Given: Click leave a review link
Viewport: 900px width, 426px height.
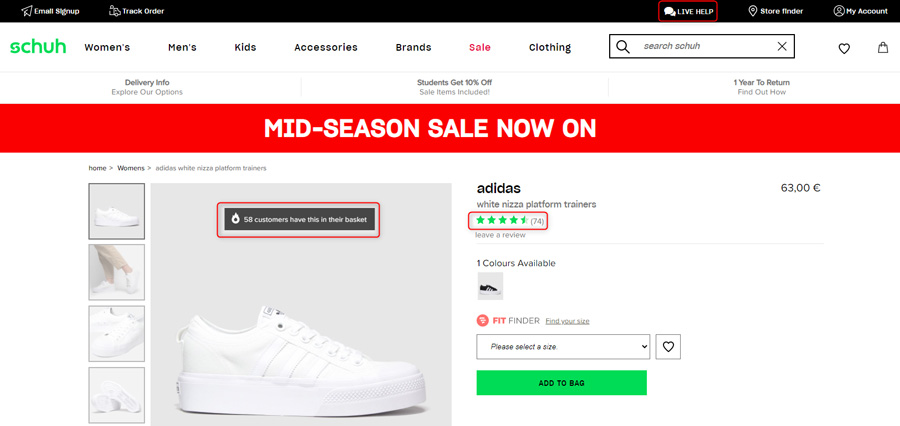Looking at the screenshot, I should click(500, 235).
